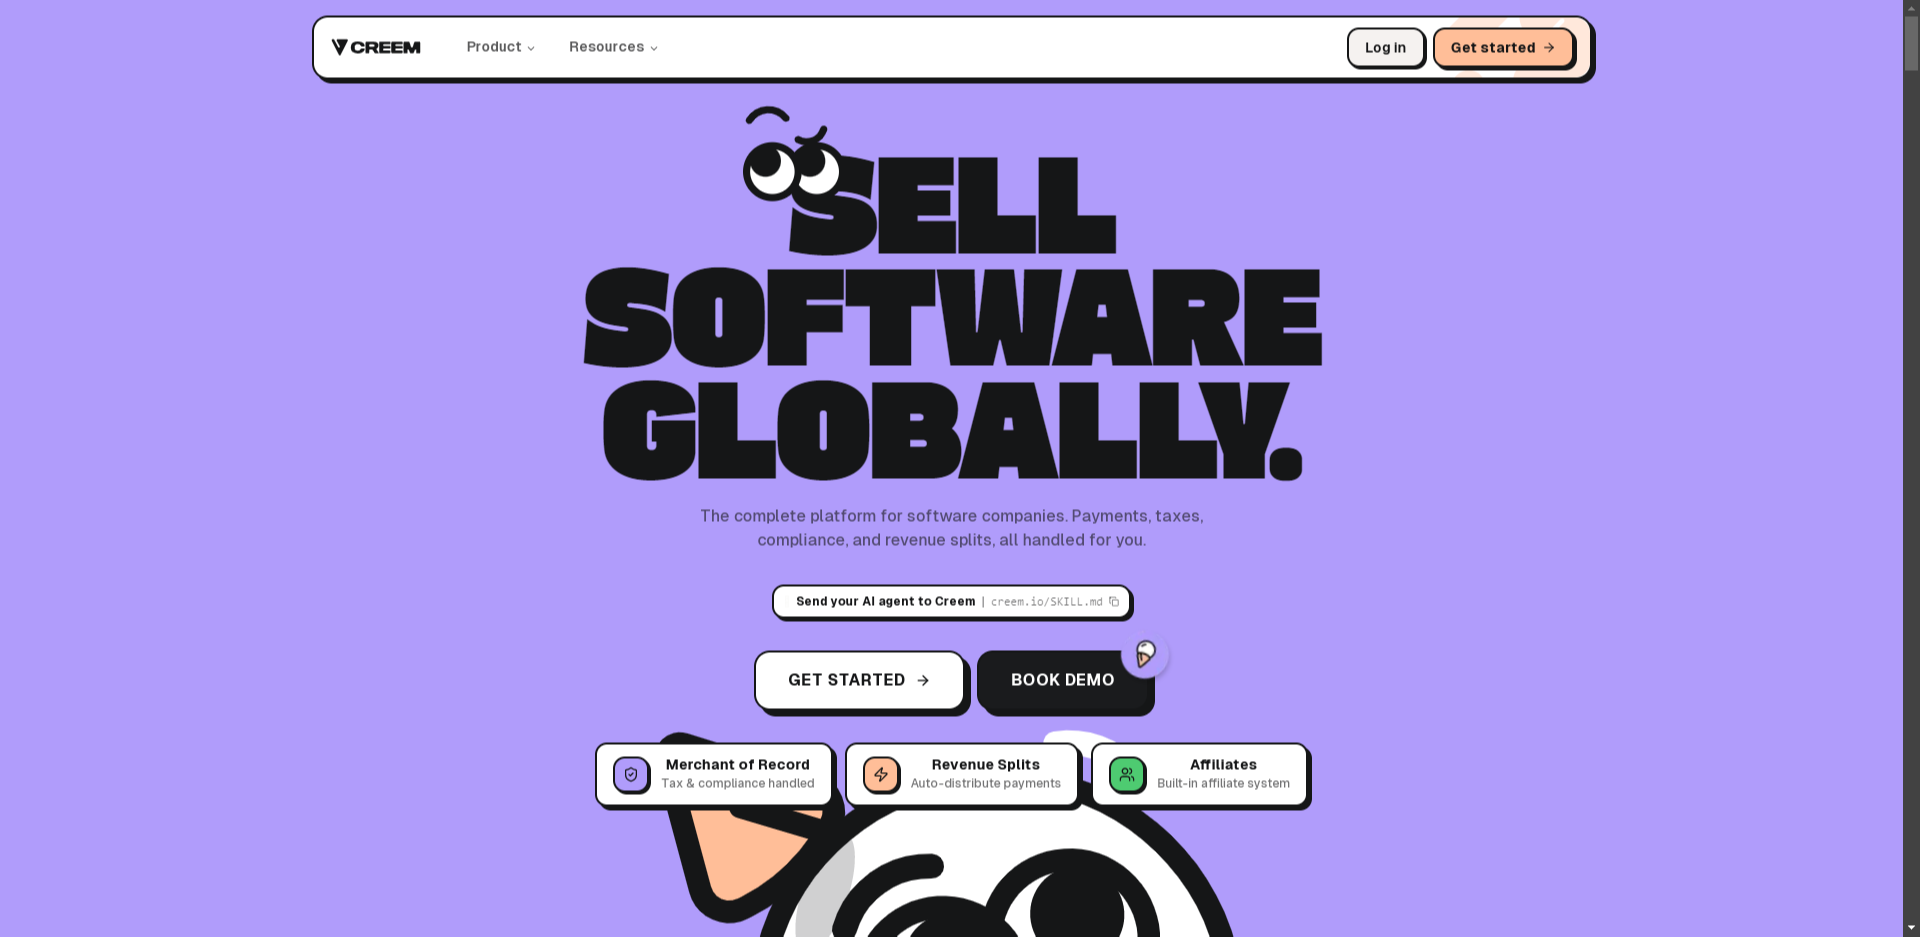The height and width of the screenshot is (937, 1920).
Task: Click the arrow icon in hero GET STARTED
Action: 923,681
